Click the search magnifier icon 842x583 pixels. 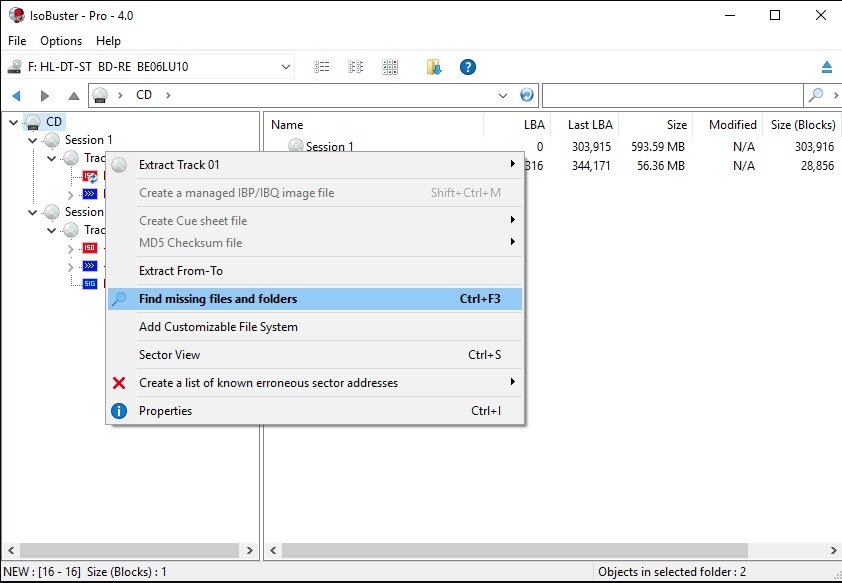click(816, 95)
